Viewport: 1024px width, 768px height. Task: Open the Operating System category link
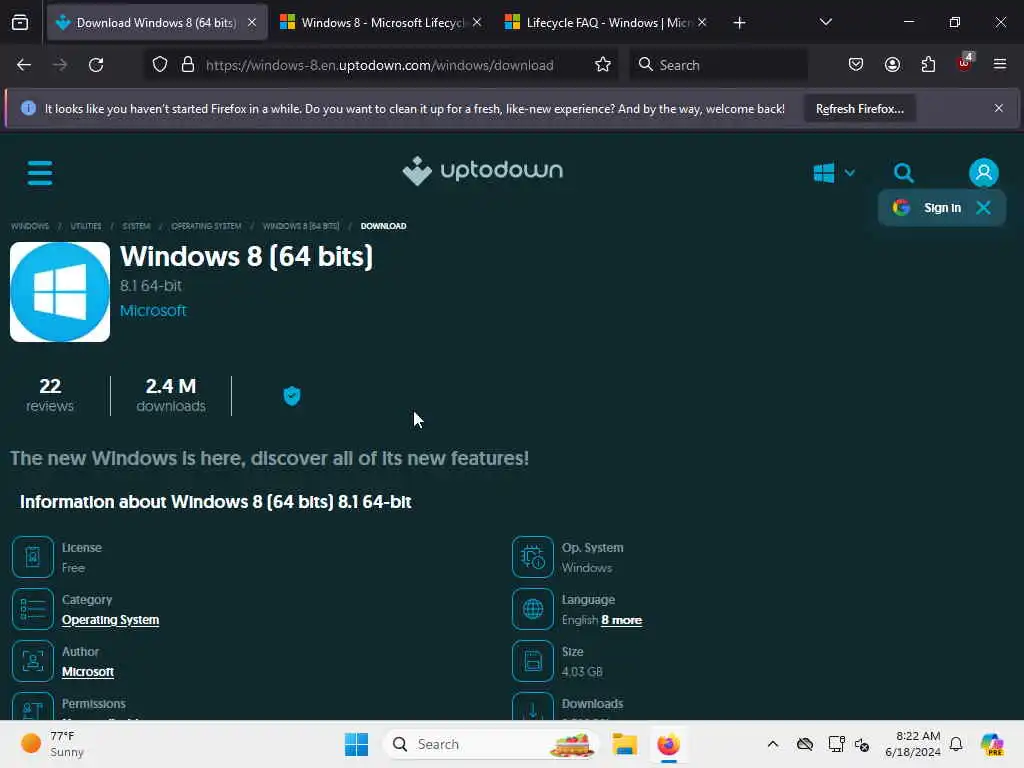coord(110,620)
